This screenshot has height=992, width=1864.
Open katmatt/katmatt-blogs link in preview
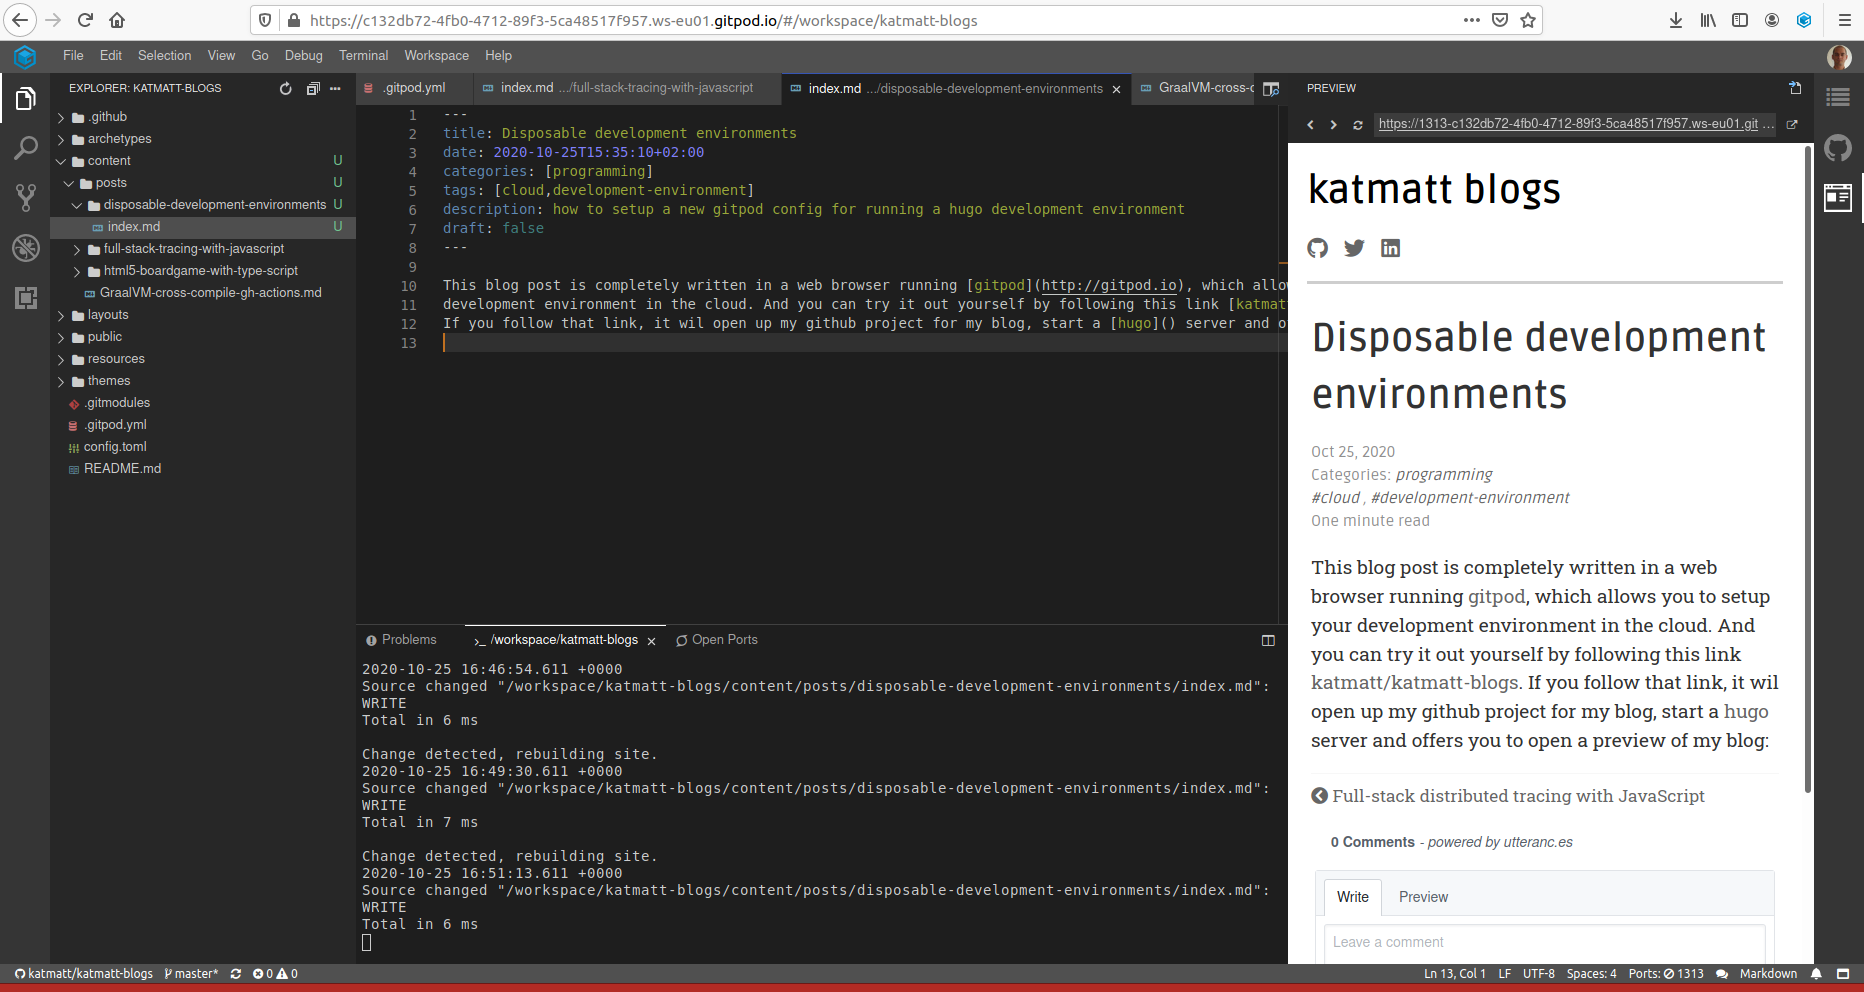[x=1415, y=683]
